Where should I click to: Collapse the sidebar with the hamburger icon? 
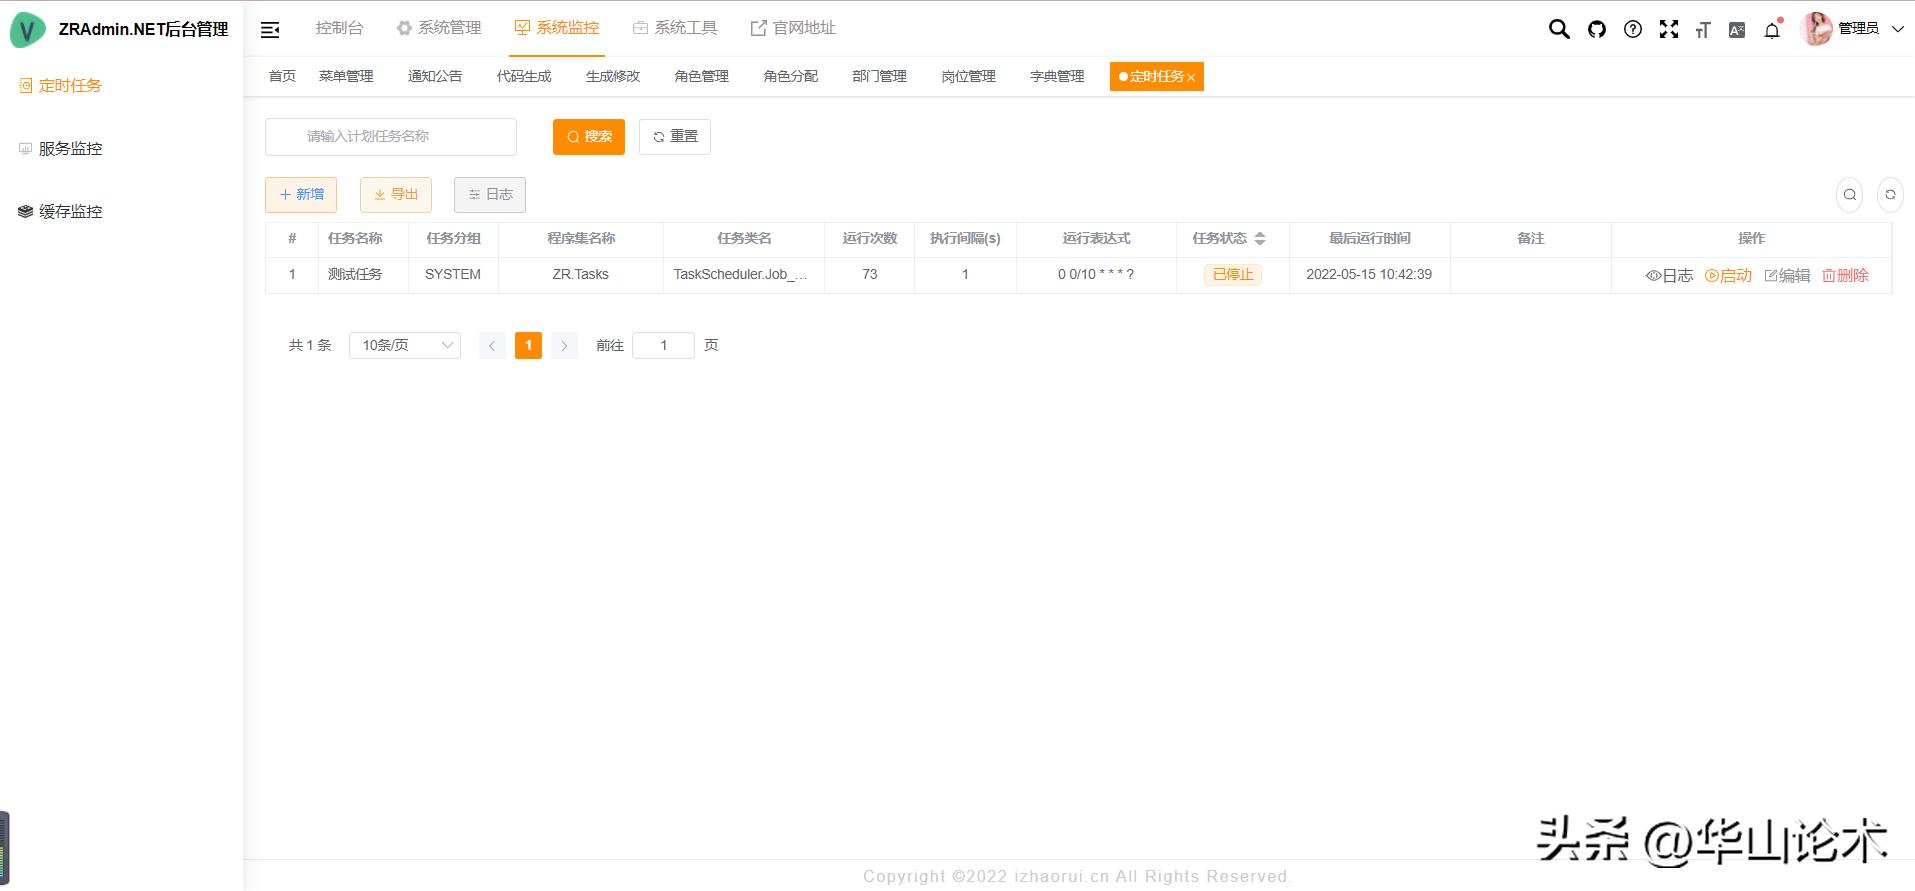click(270, 29)
